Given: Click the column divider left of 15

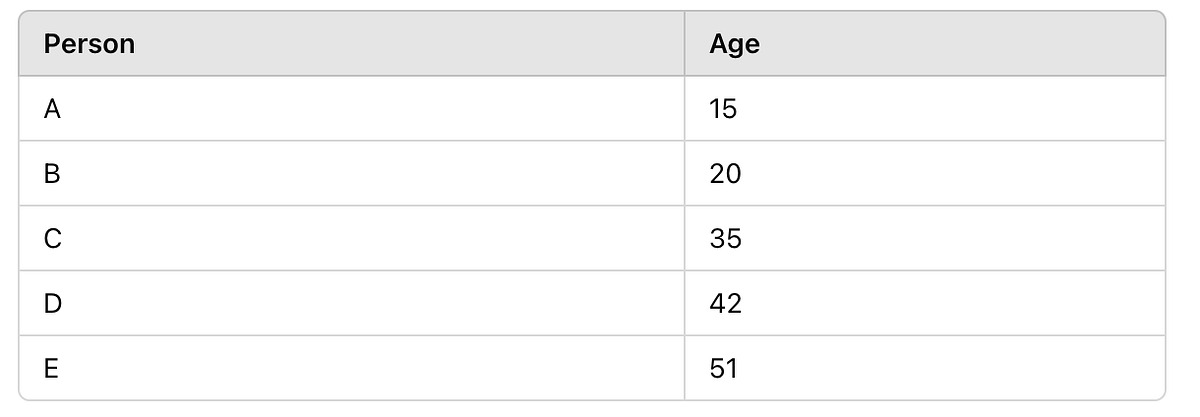Looking at the screenshot, I should click(x=685, y=108).
